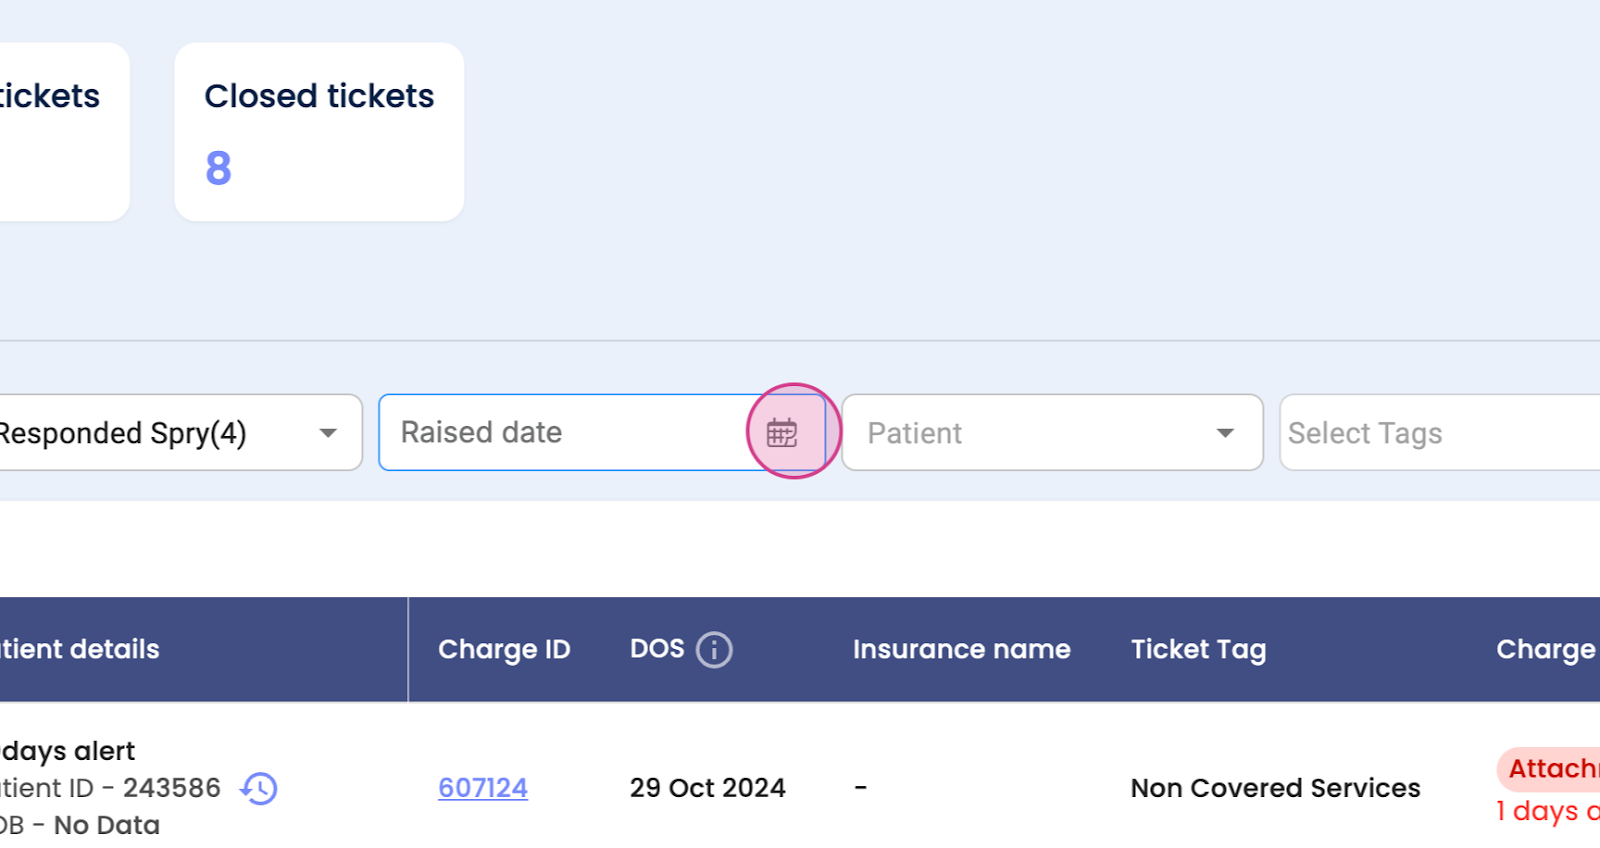Select the Closed tickets card

pyautogui.click(x=319, y=132)
